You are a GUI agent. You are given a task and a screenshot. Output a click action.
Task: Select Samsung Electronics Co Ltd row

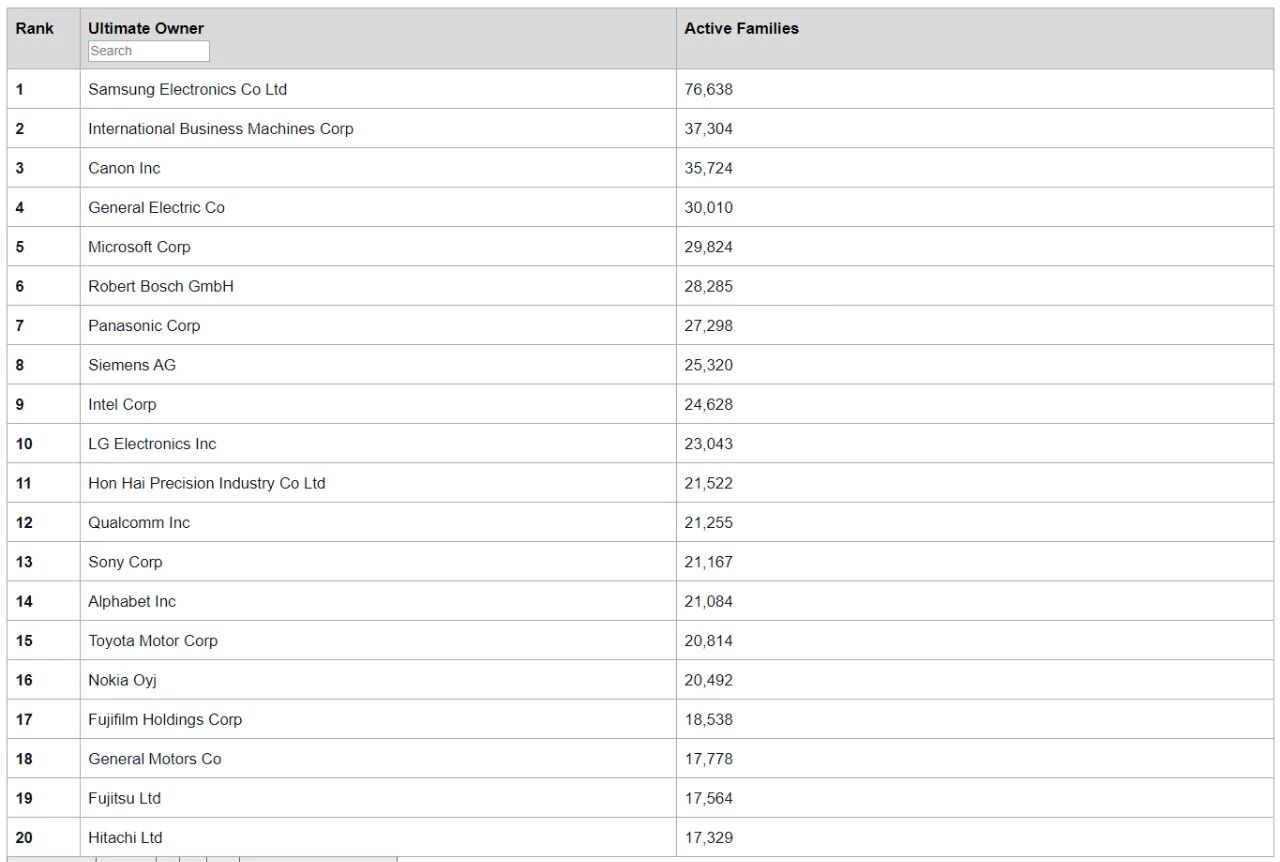point(187,90)
